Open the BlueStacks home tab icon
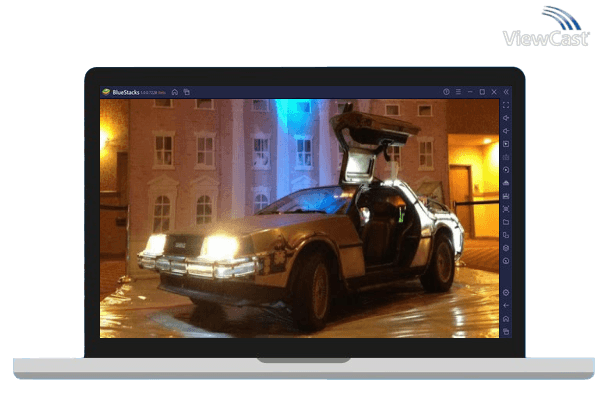 (x=175, y=92)
